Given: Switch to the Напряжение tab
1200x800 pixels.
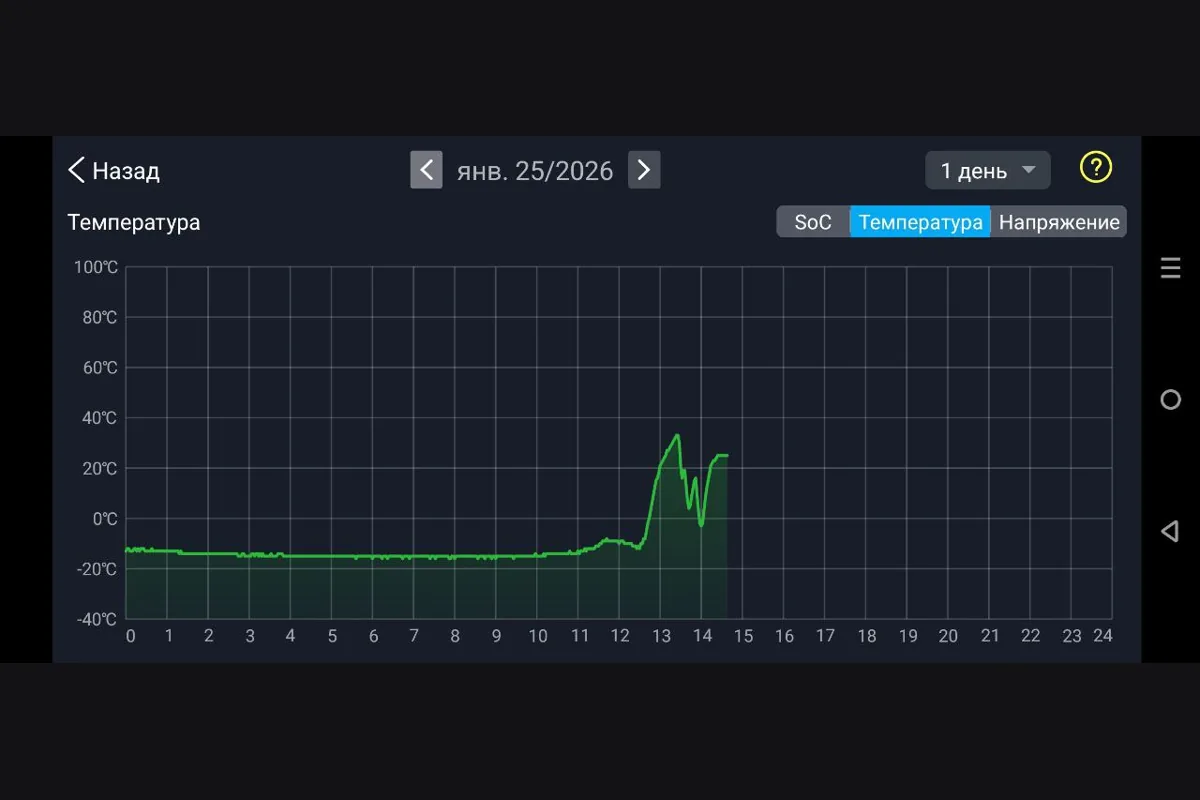Looking at the screenshot, I should tap(1059, 222).
